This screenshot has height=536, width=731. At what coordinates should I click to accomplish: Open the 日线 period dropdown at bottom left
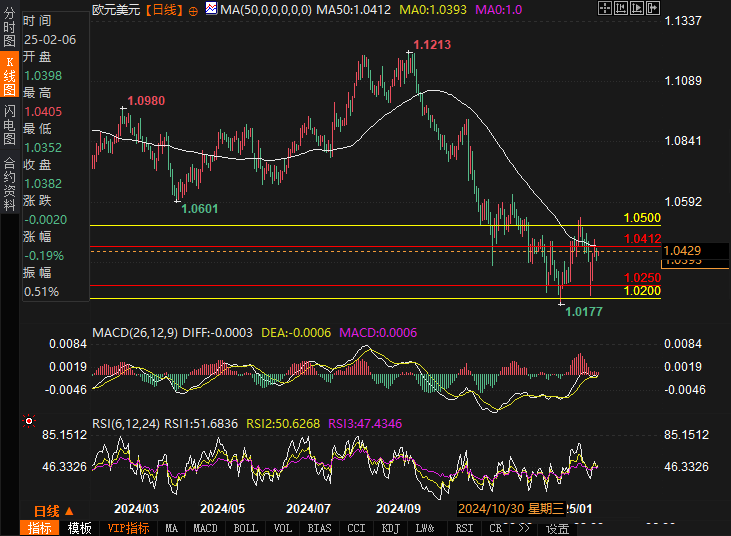(x=52, y=510)
